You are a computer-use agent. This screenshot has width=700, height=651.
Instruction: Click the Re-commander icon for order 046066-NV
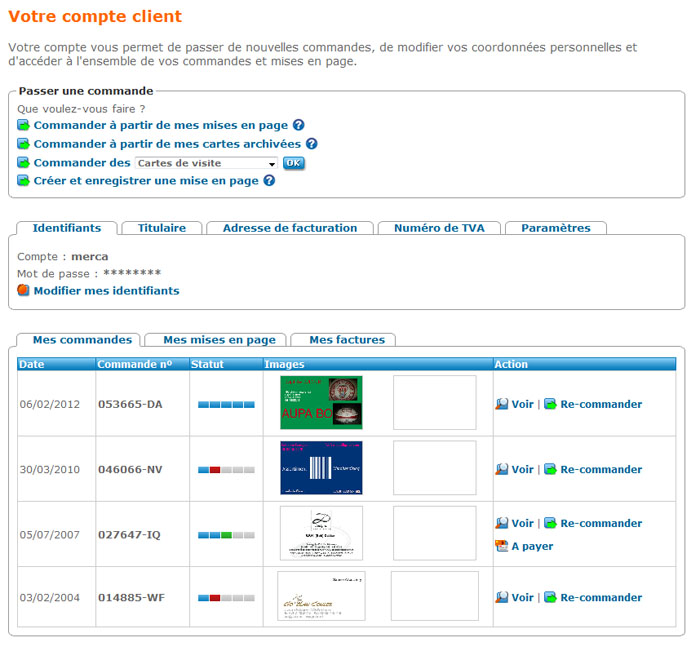[550, 470]
